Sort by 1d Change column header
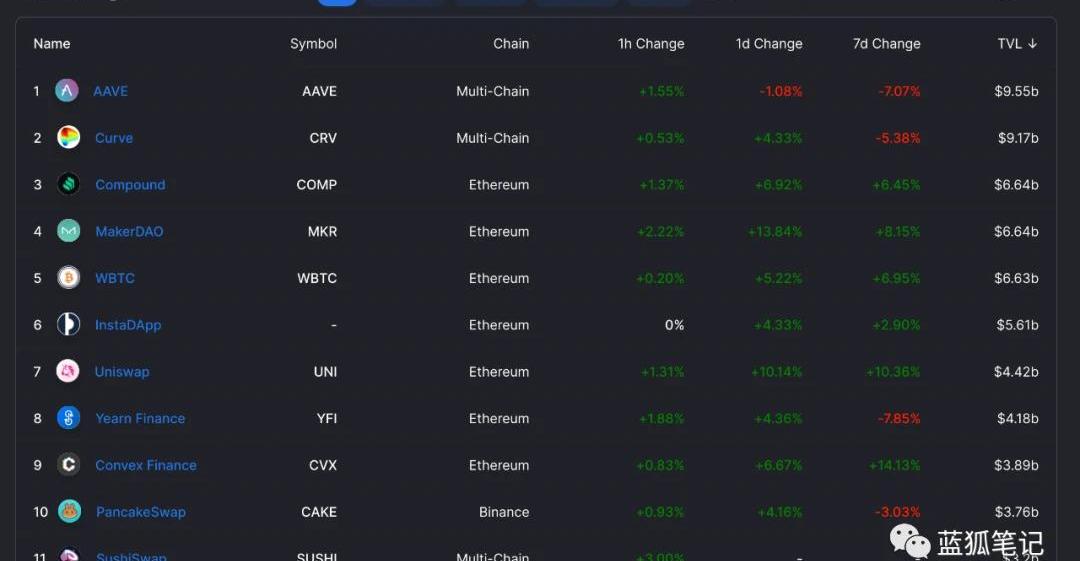The height and width of the screenshot is (561, 1080). [x=769, y=44]
